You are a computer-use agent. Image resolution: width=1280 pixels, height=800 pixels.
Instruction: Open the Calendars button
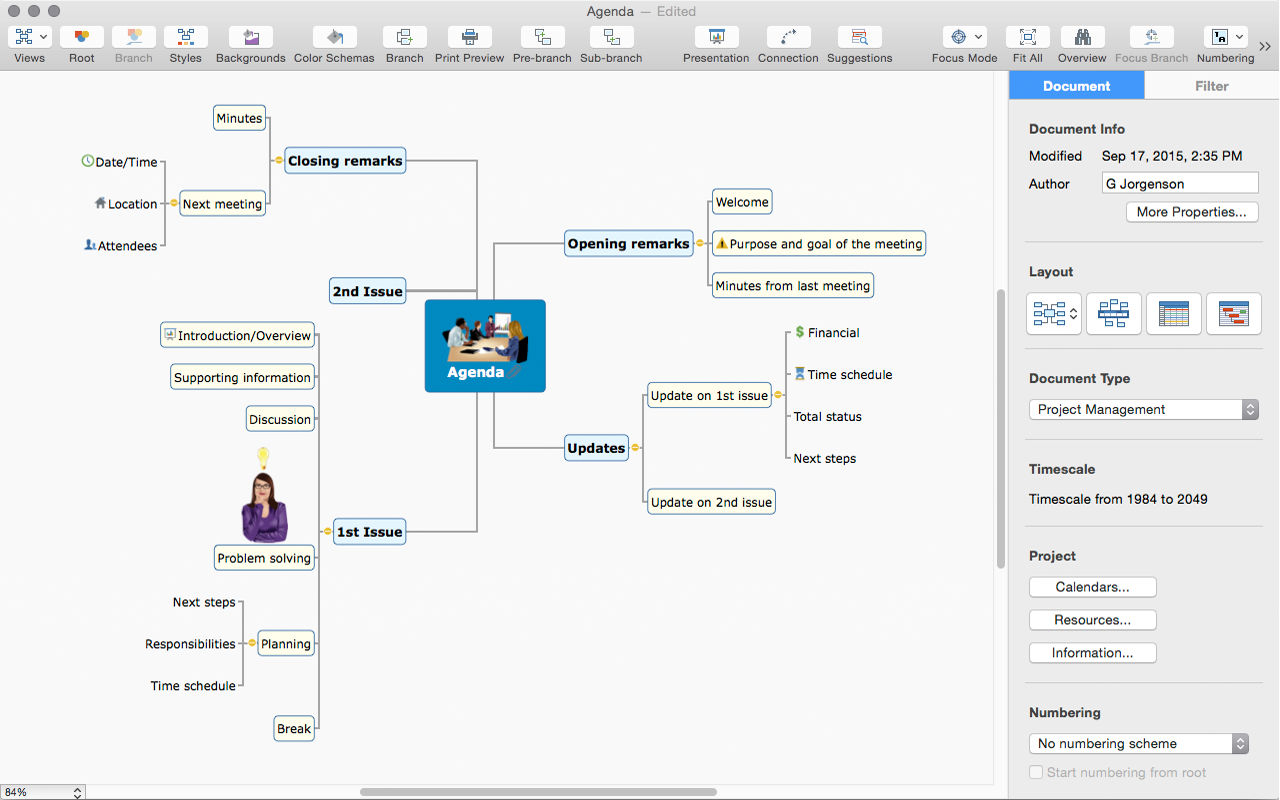tap(1092, 587)
